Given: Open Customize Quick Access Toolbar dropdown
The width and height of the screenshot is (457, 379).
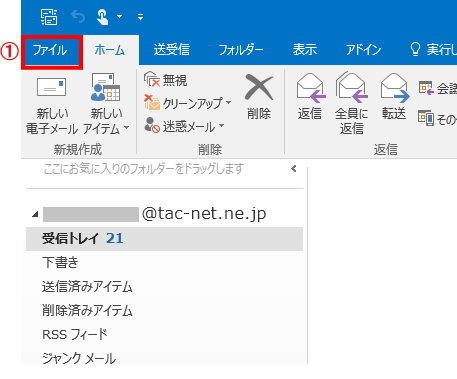Looking at the screenshot, I should click(x=141, y=16).
